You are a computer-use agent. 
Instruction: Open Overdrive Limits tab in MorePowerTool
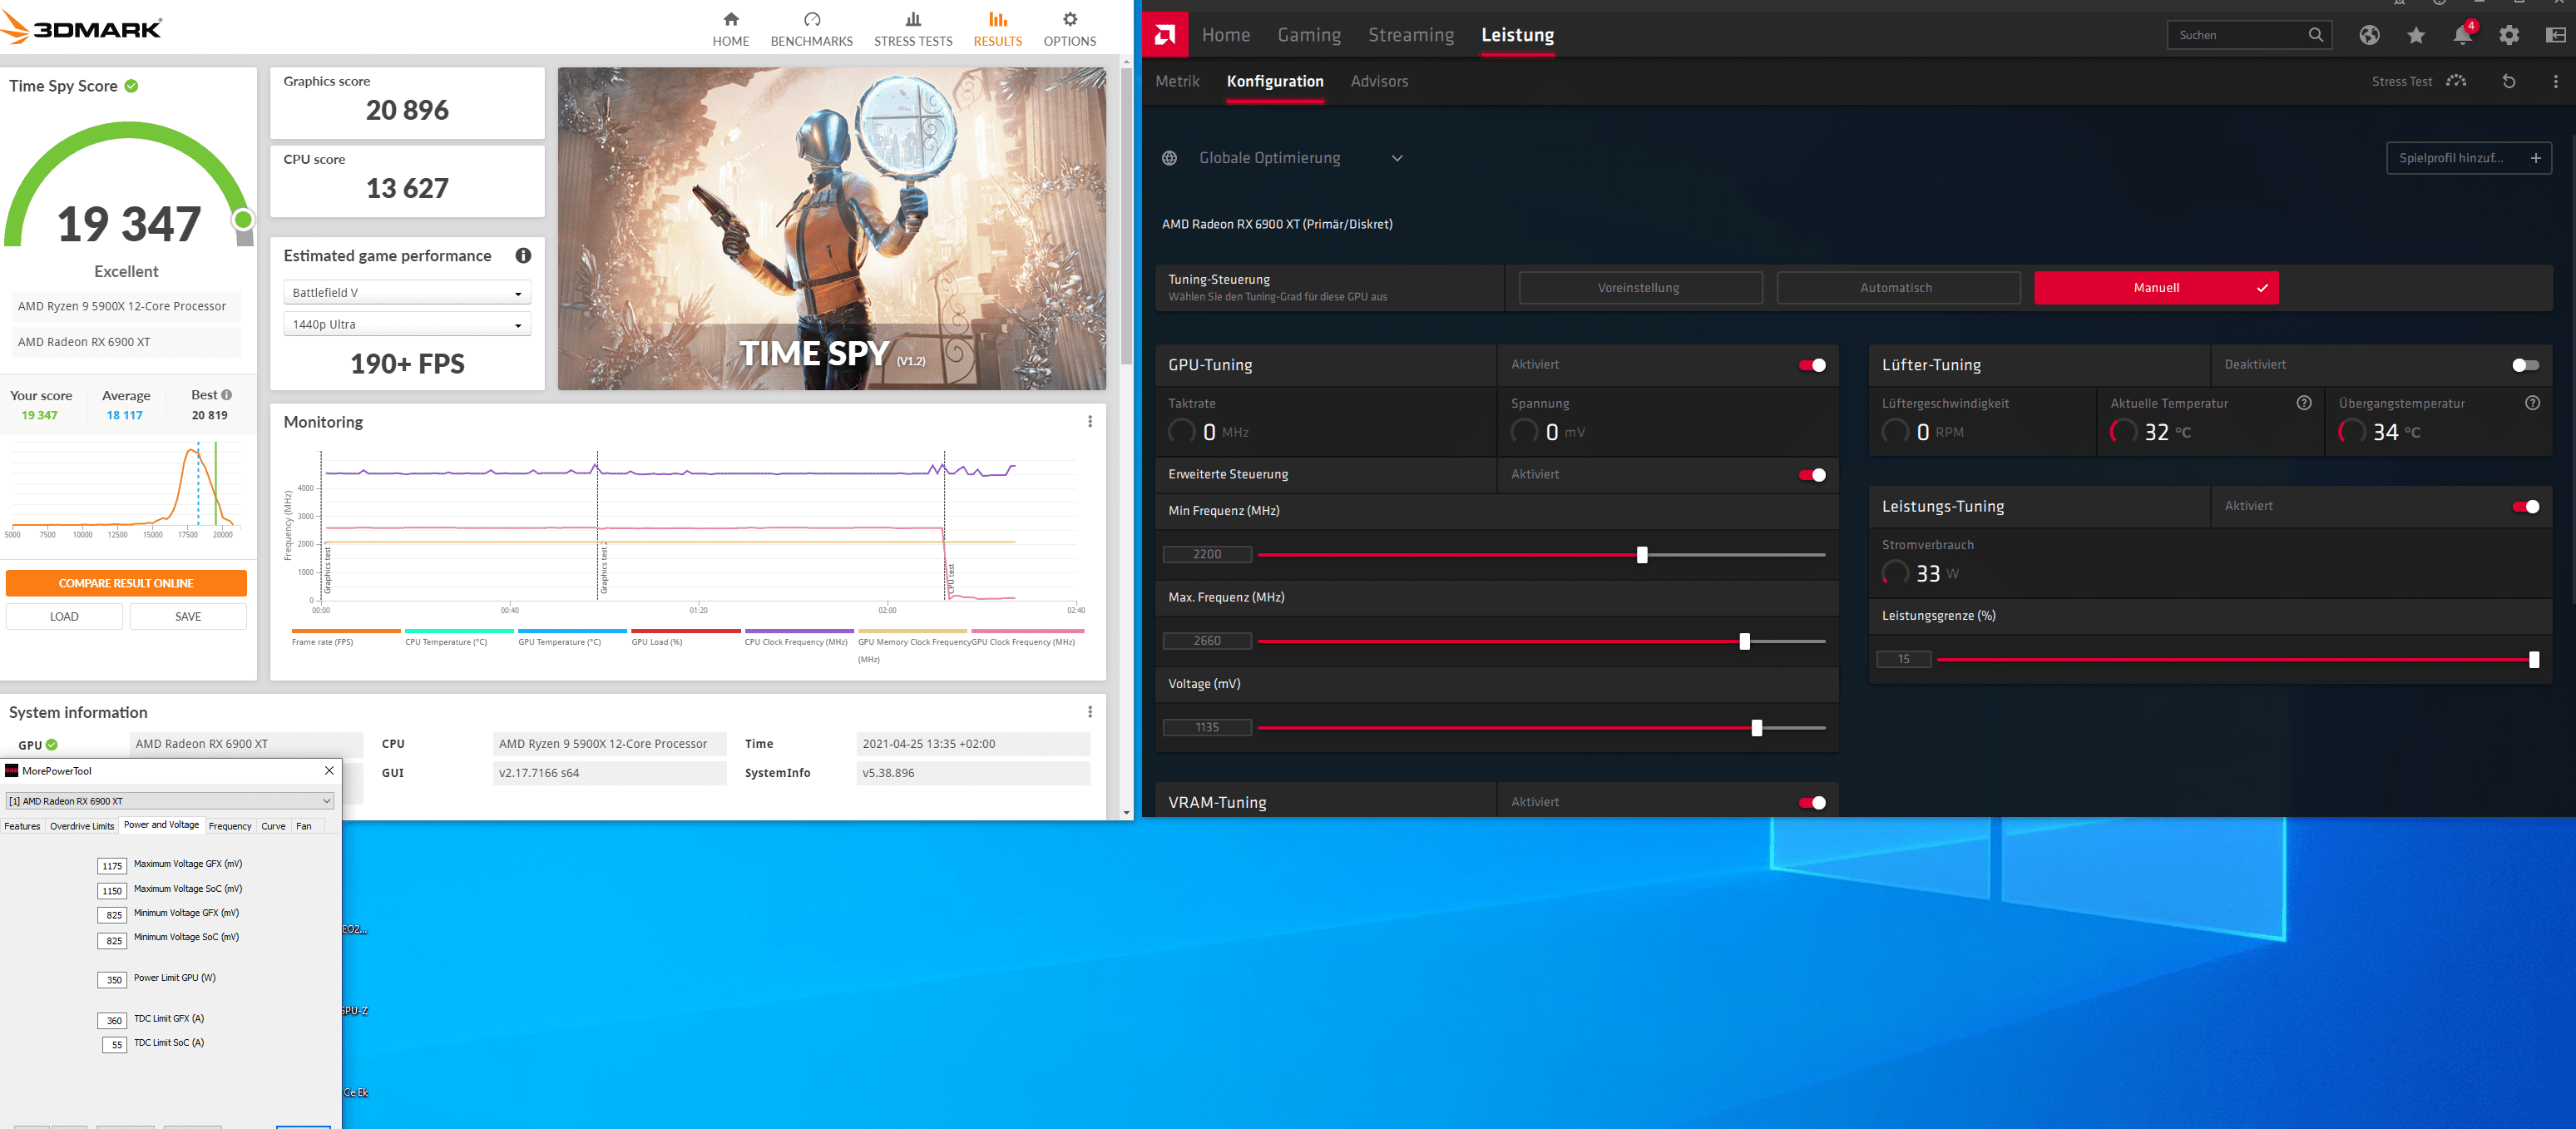[x=82, y=826]
